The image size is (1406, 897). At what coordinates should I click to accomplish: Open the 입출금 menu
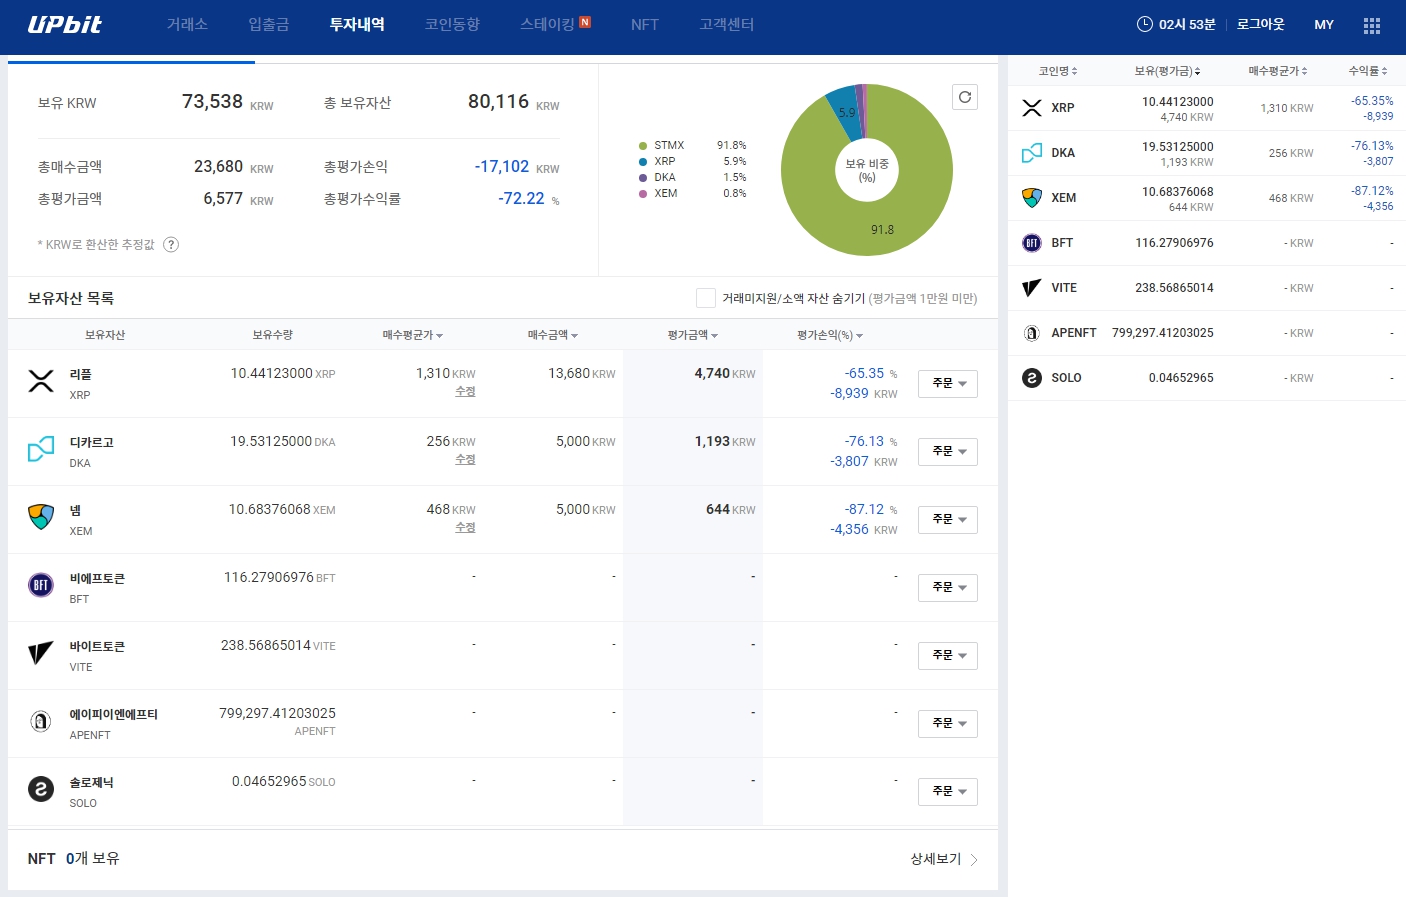[269, 24]
